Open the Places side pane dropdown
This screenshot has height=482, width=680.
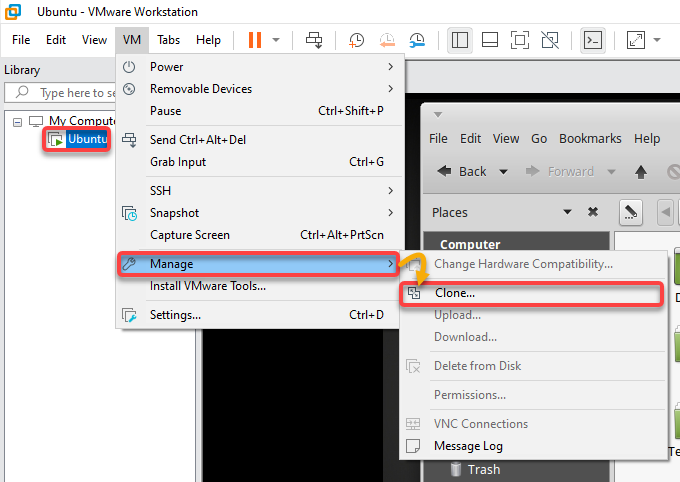point(567,212)
